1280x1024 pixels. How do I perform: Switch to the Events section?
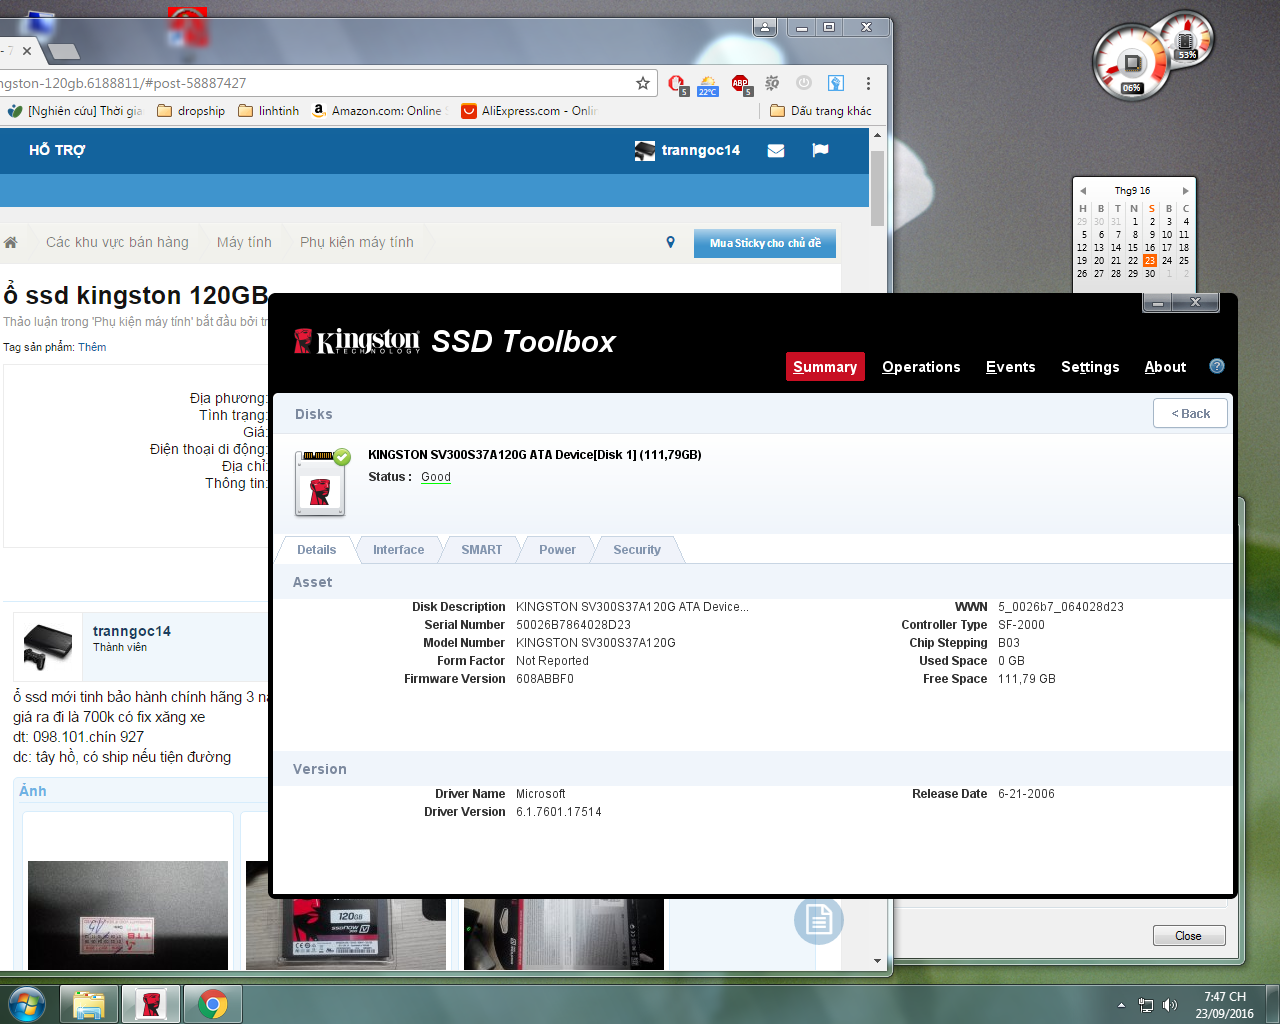[1010, 367]
